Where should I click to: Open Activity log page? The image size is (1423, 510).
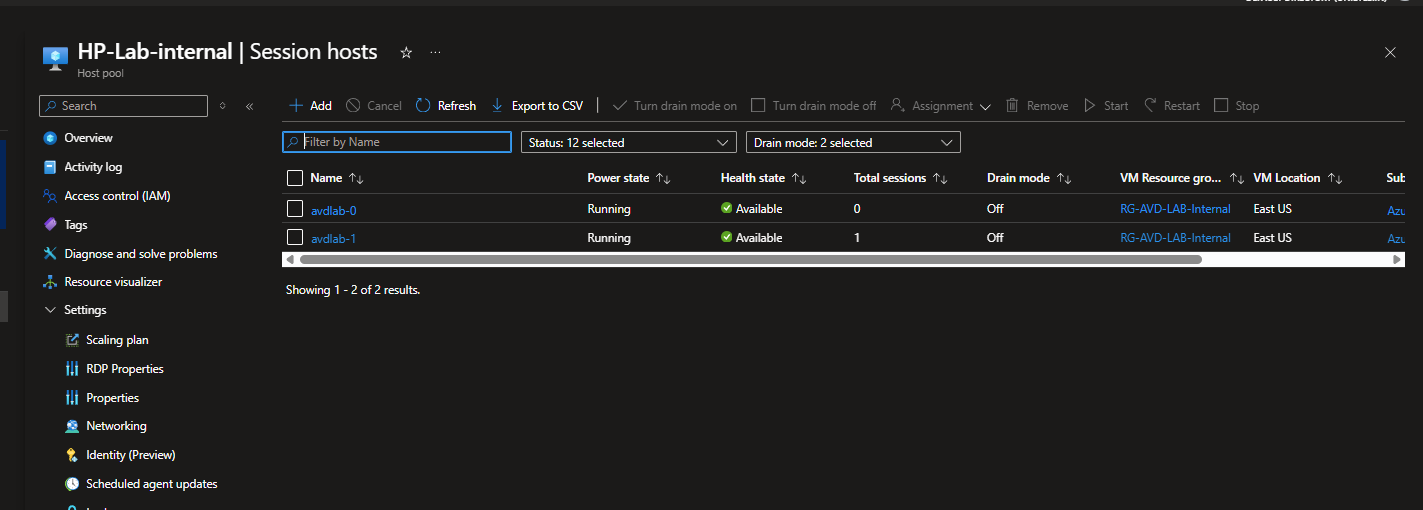pos(93,167)
